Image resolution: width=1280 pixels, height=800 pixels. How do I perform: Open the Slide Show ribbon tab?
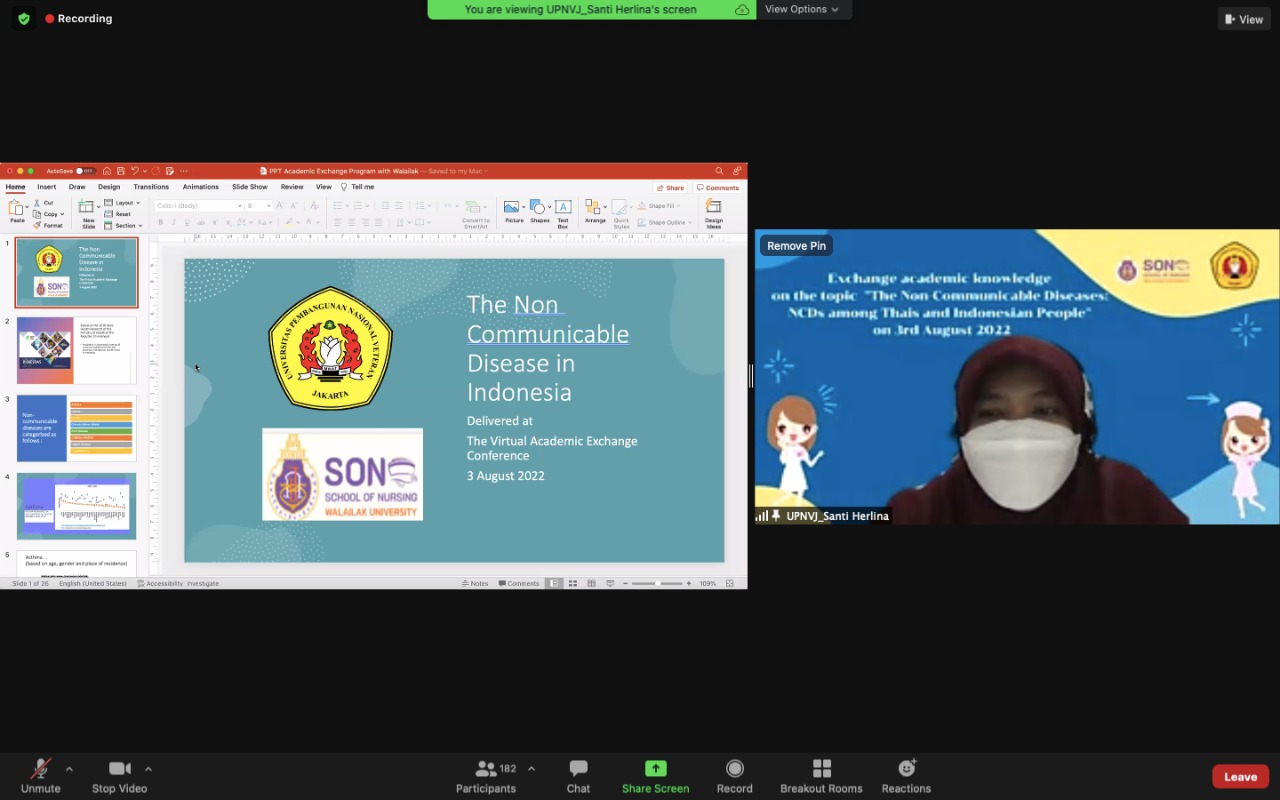pyautogui.click(x=250, y=187)
